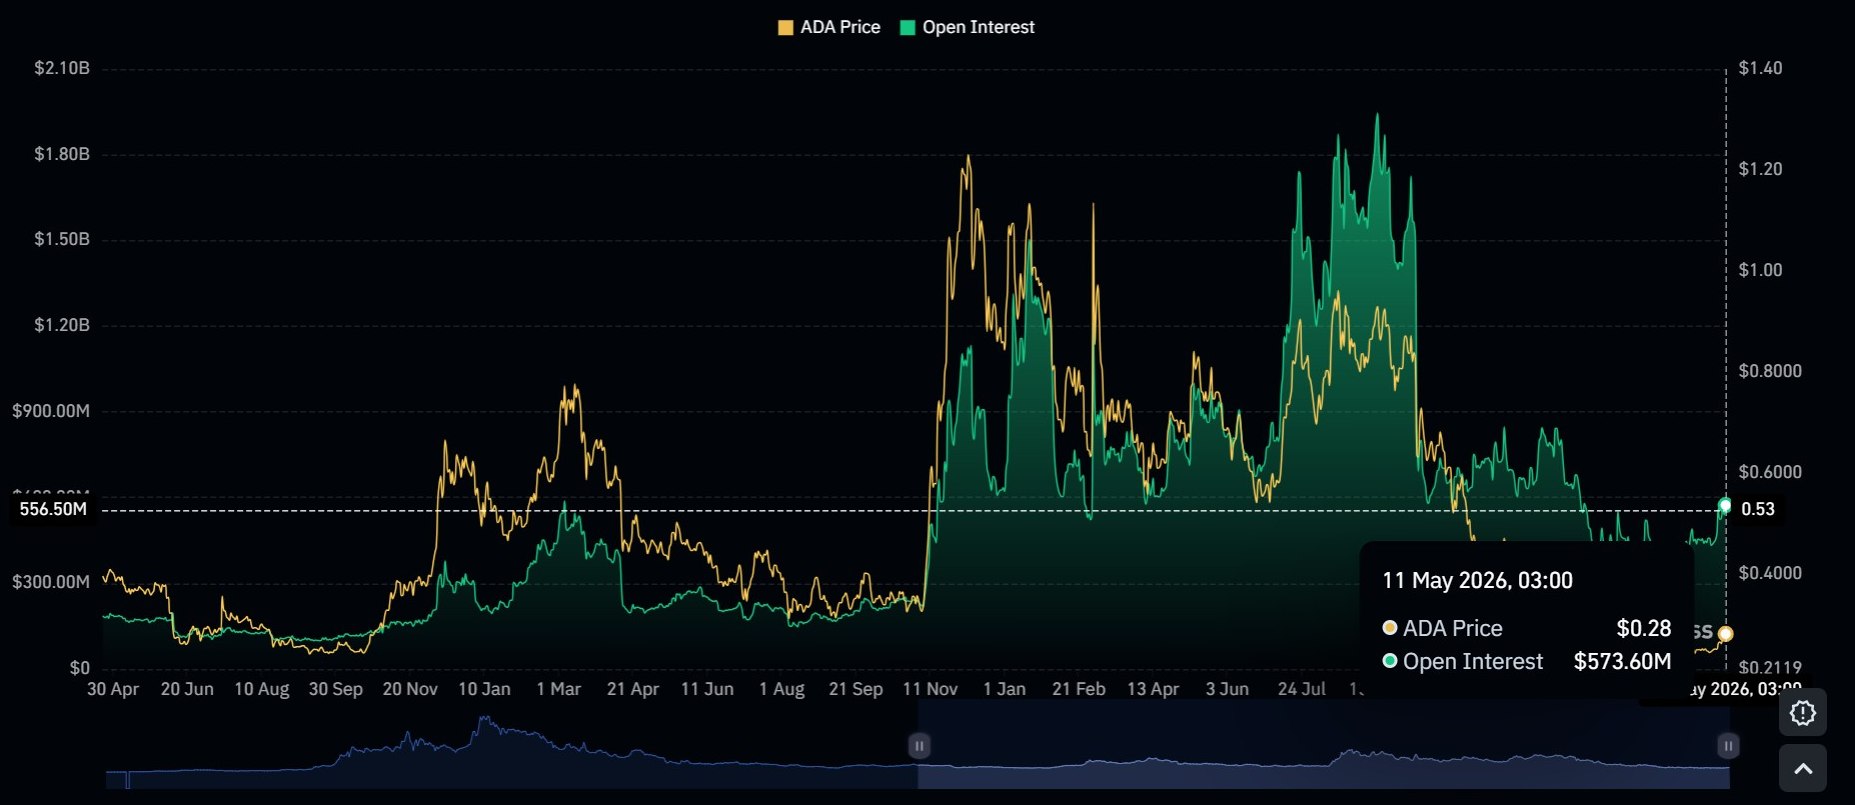Grab the left range slider handle

pos(919,746)
